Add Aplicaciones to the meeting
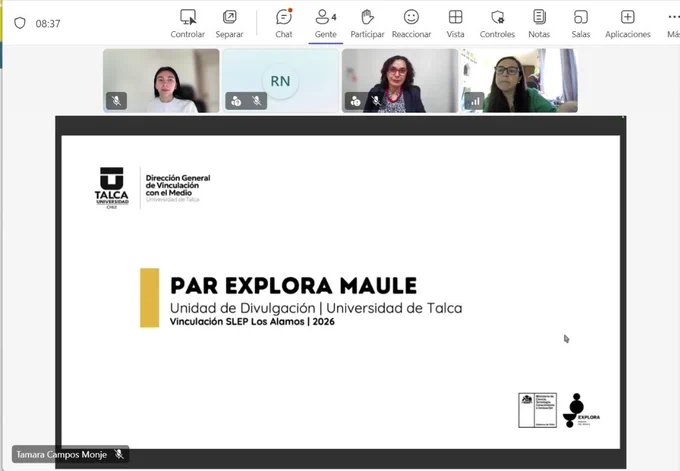This screenshot has height=471, width=680. [x=628, y=24]
